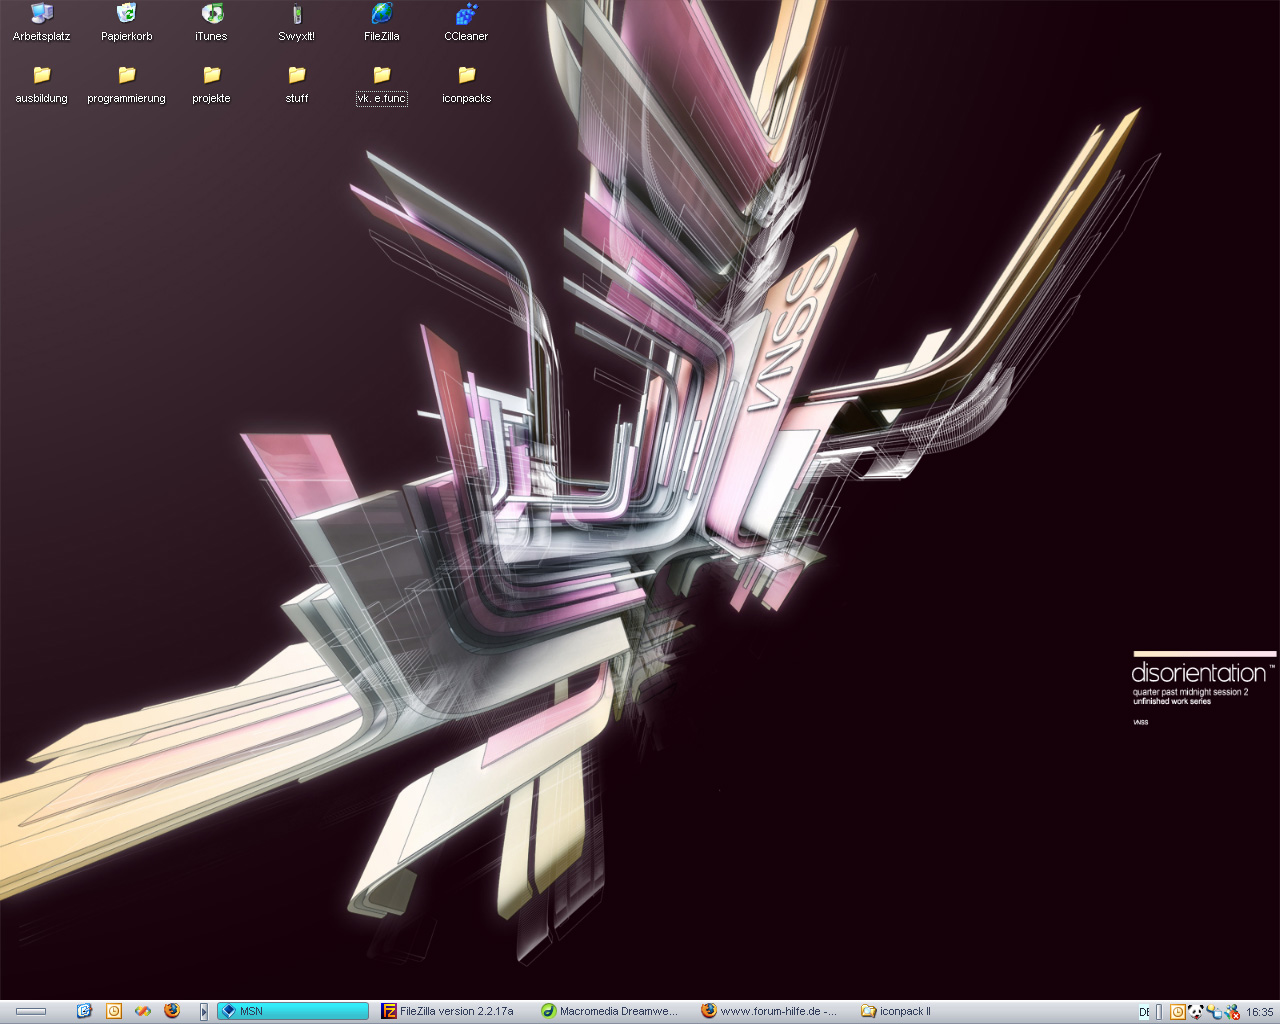
Task: Switch to the www.forum-hilfe.de Firefox window
Action: pos(772,1011)
